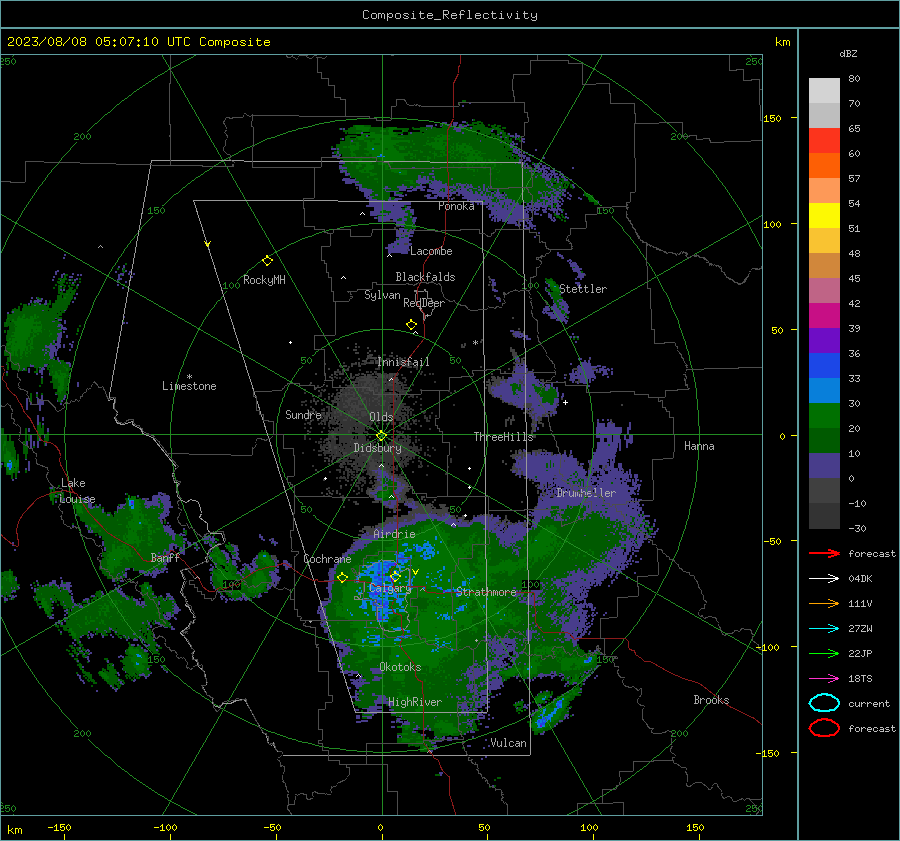The width and height of the screenshot is (900, 841).
Task: Click the Vulcan label
Action: pyautogui.click(x=509, y=743)
